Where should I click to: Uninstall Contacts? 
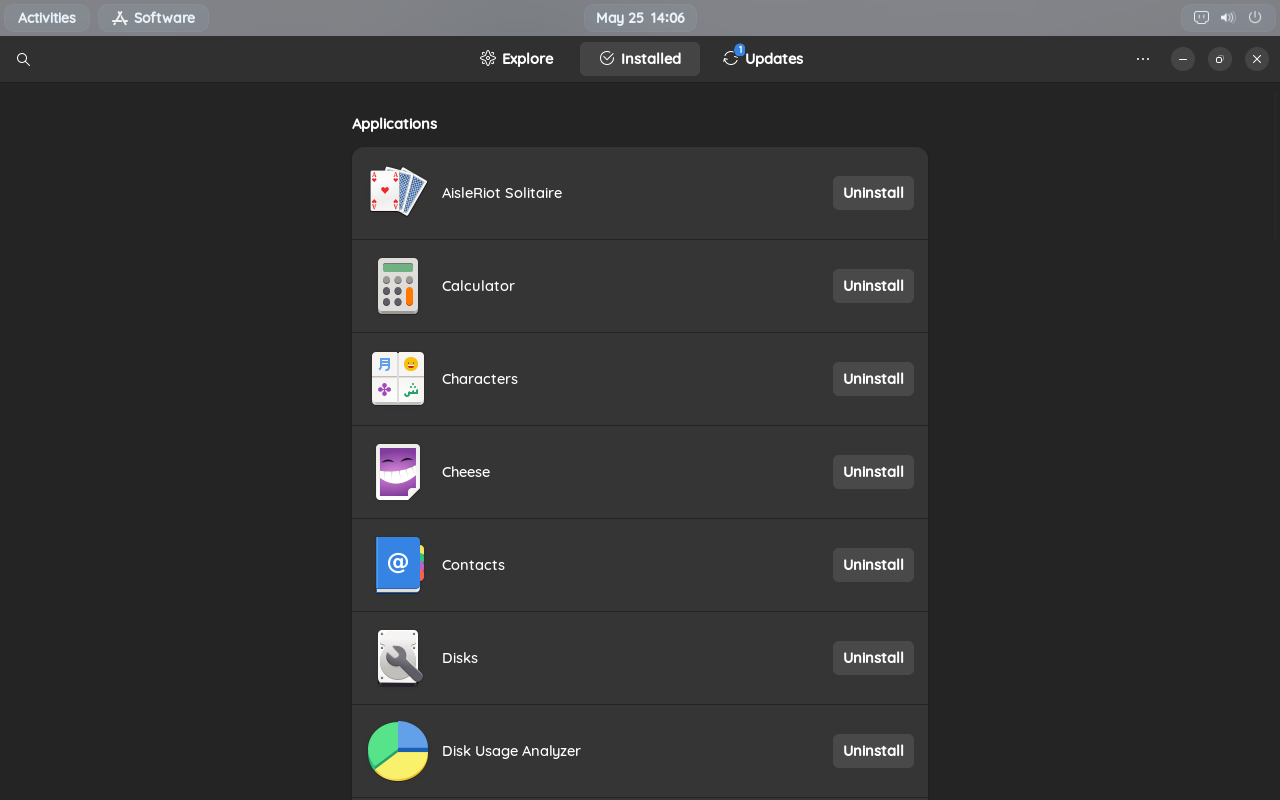pyautogui.click(x=873, y=565)
